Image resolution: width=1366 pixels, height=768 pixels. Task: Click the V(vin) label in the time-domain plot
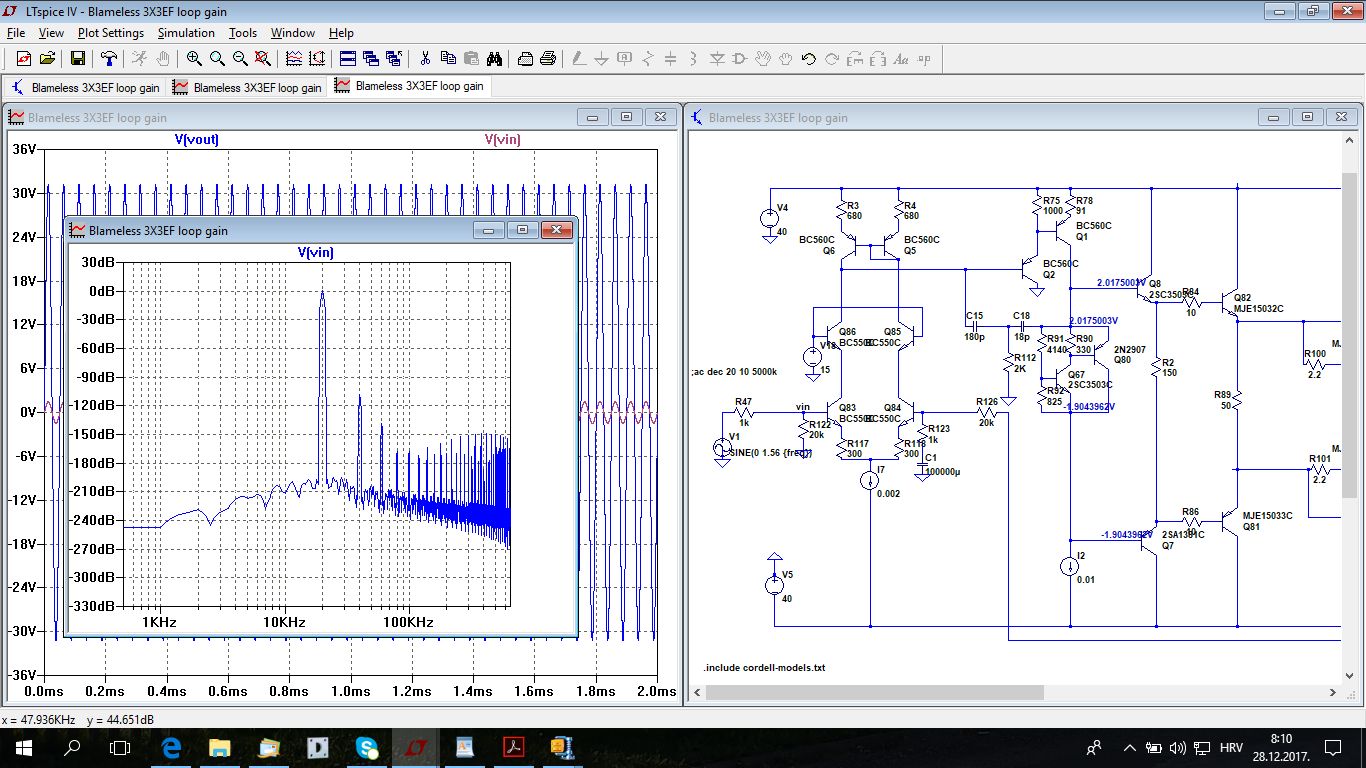point(502,139)
